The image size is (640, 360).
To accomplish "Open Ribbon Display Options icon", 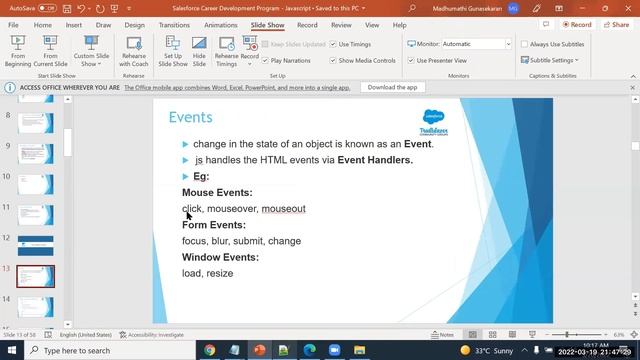I will [559, 8].
